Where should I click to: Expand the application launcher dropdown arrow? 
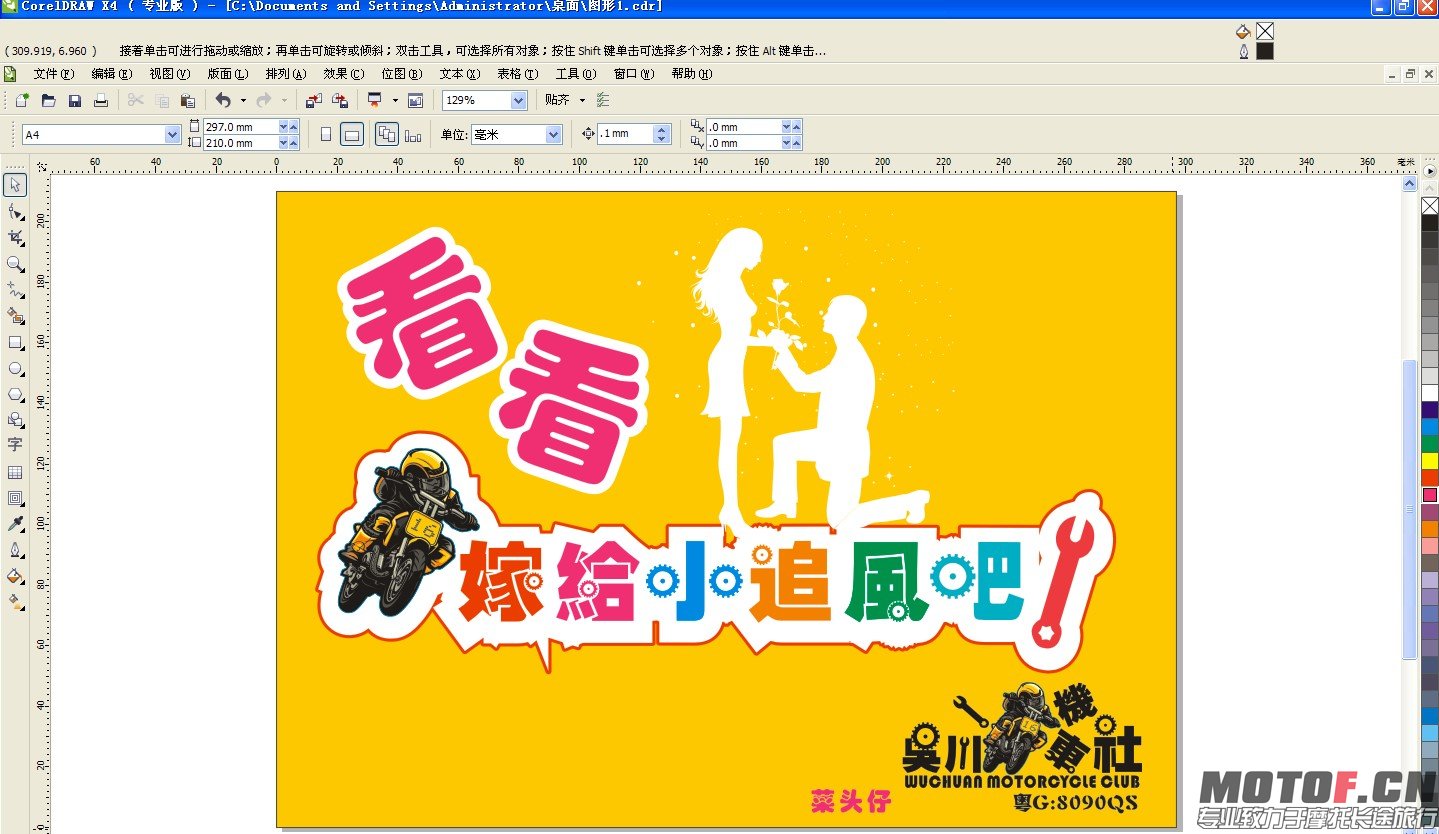coord(395,100)
